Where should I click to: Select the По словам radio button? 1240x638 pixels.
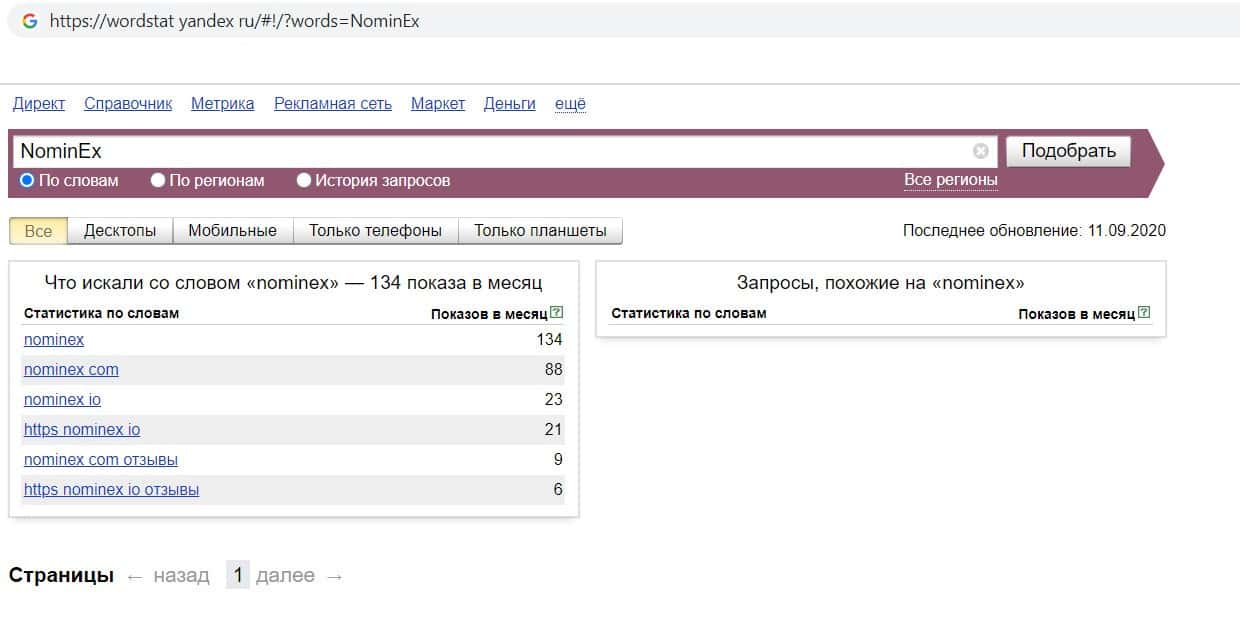(27, 181)
